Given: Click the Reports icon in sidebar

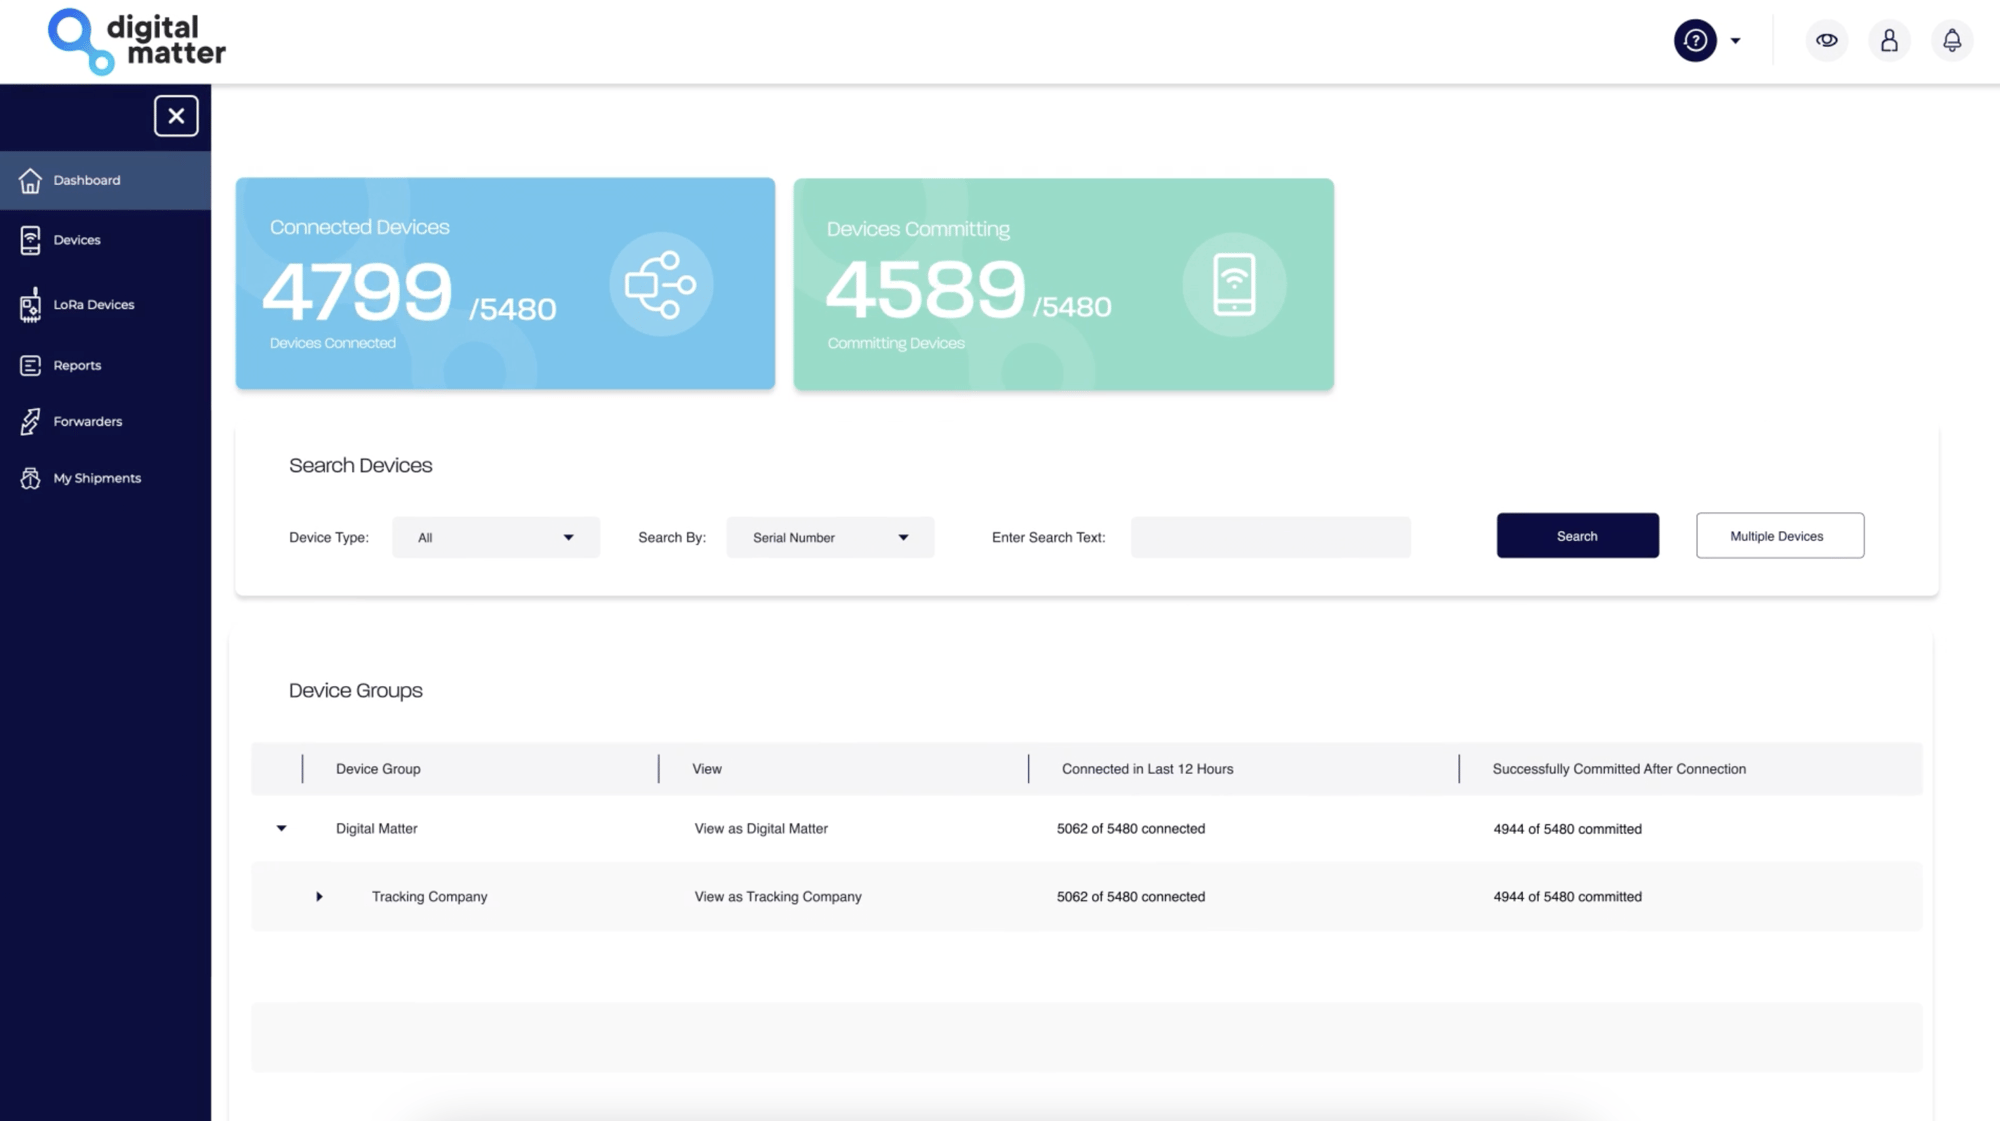Looking at the screenshot, I should pyautogui.click(x=30, y=365).
